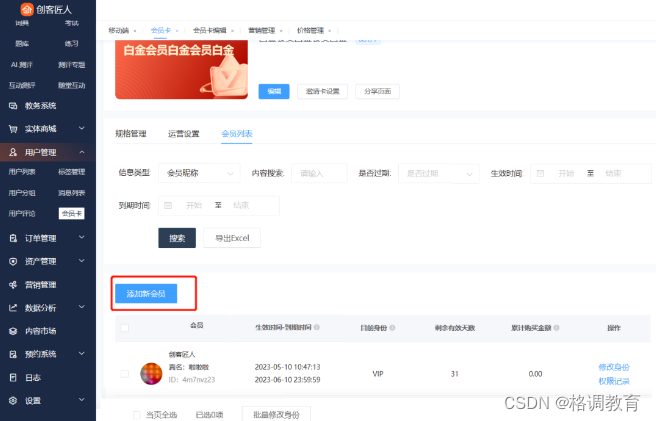Click the 教务系统 sidebar icon
The width and height of the screenshot is (656, 421).
[x=13, y=106]
